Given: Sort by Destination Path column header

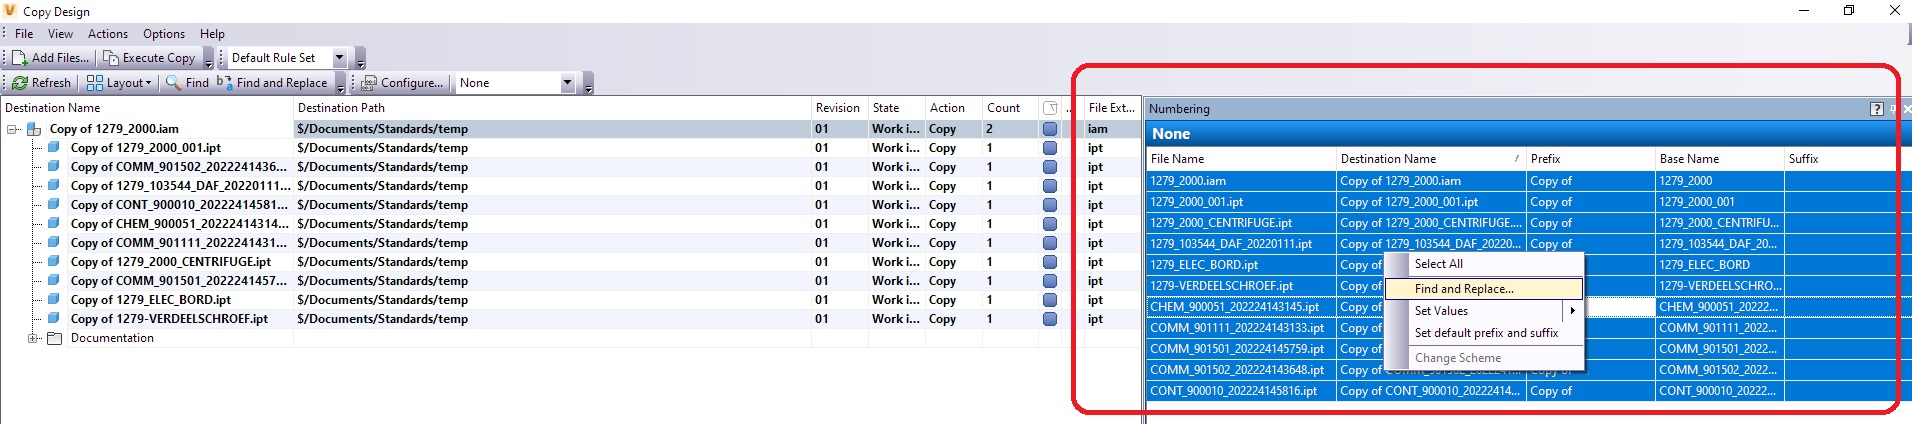Looking at the screenshot, I should pos(552,108).
